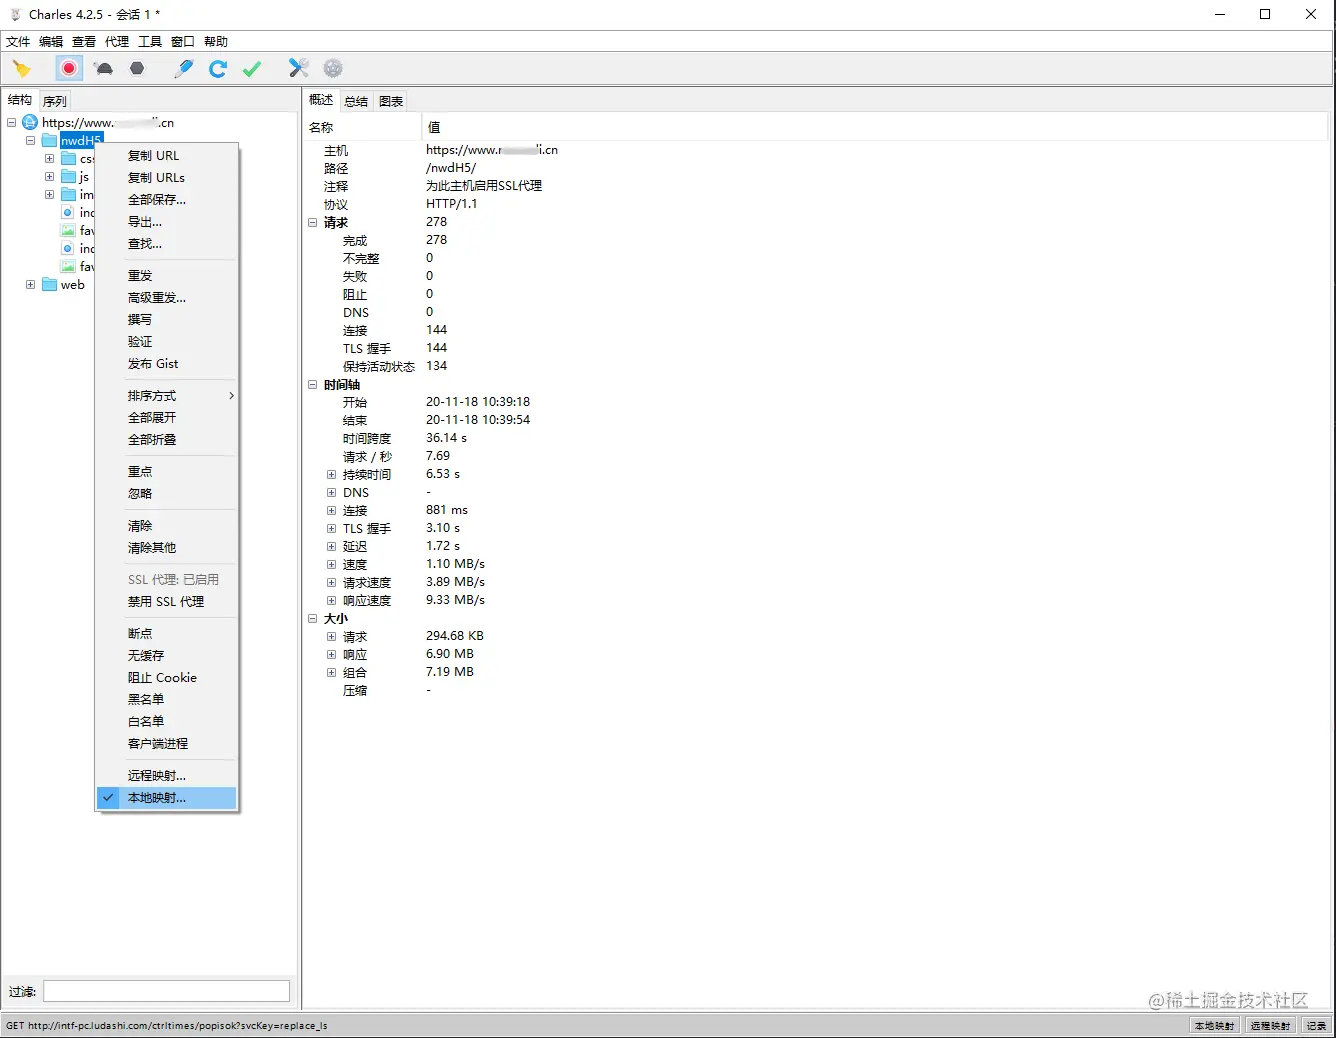
Task: Toggle 断点 in the context menu
Action: pos(167,634)
